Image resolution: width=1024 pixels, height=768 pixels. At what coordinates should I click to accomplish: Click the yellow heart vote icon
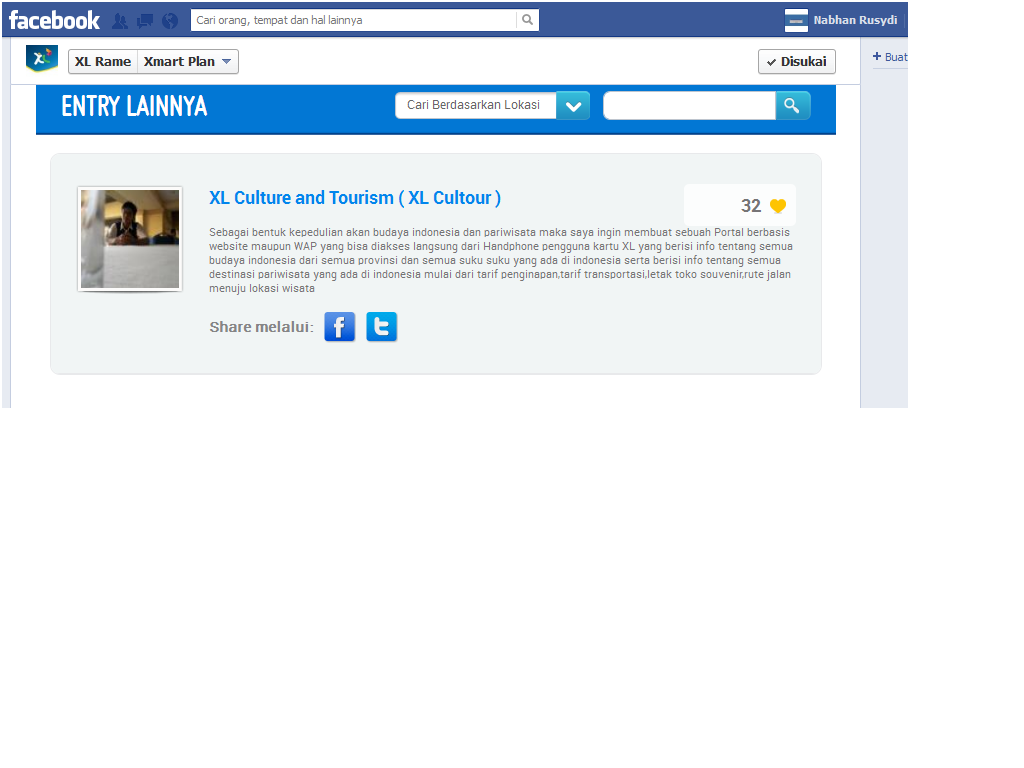(778, 206)
